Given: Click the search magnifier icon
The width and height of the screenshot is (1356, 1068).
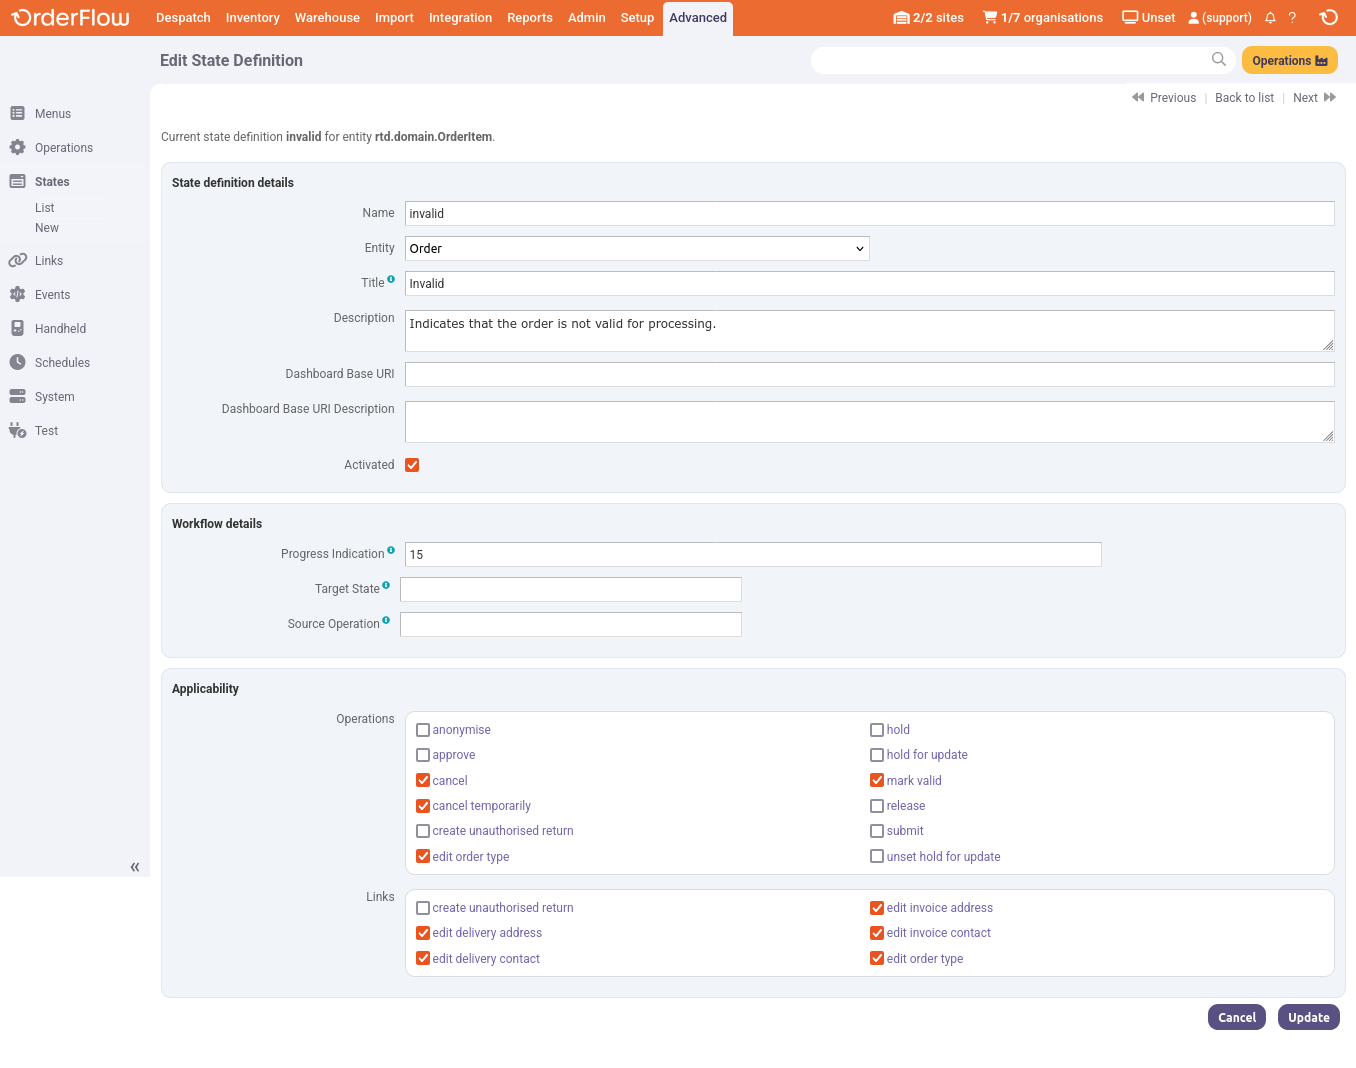Looking at the screenshot, I should click(1218, 60).
